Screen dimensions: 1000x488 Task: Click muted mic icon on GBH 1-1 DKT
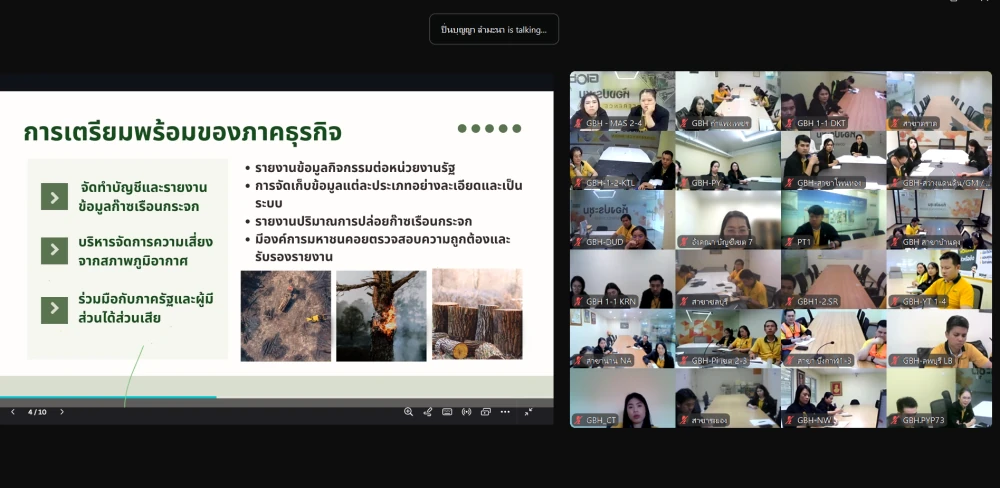[x=790, y=123]
